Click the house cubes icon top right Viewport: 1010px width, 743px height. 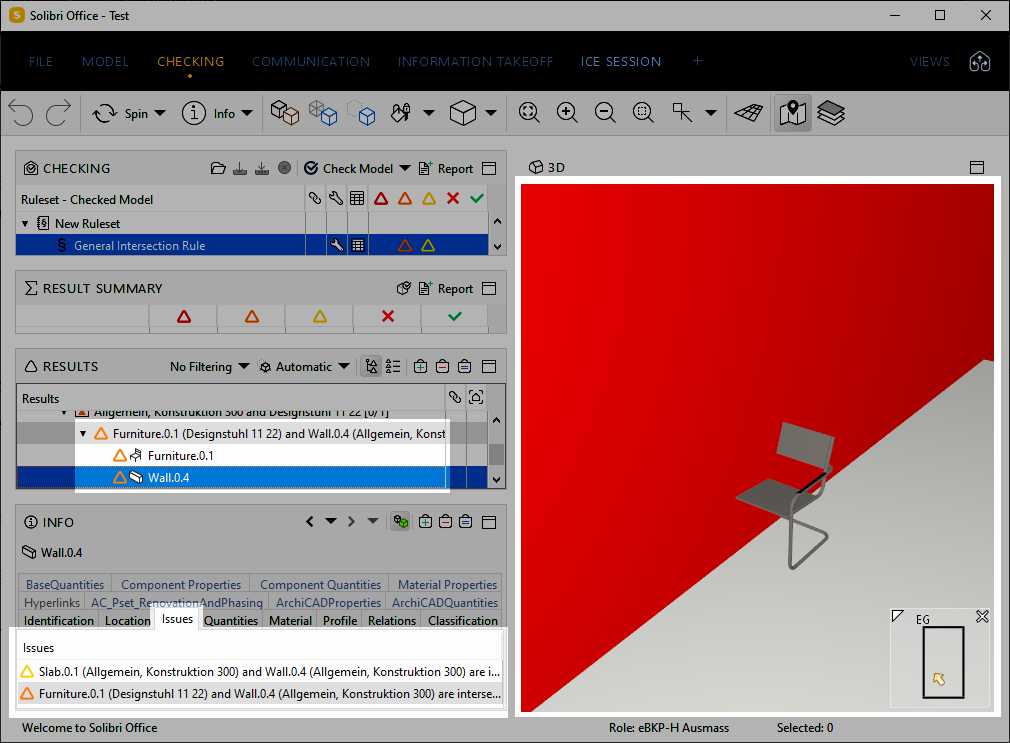(x=980, y=62)
